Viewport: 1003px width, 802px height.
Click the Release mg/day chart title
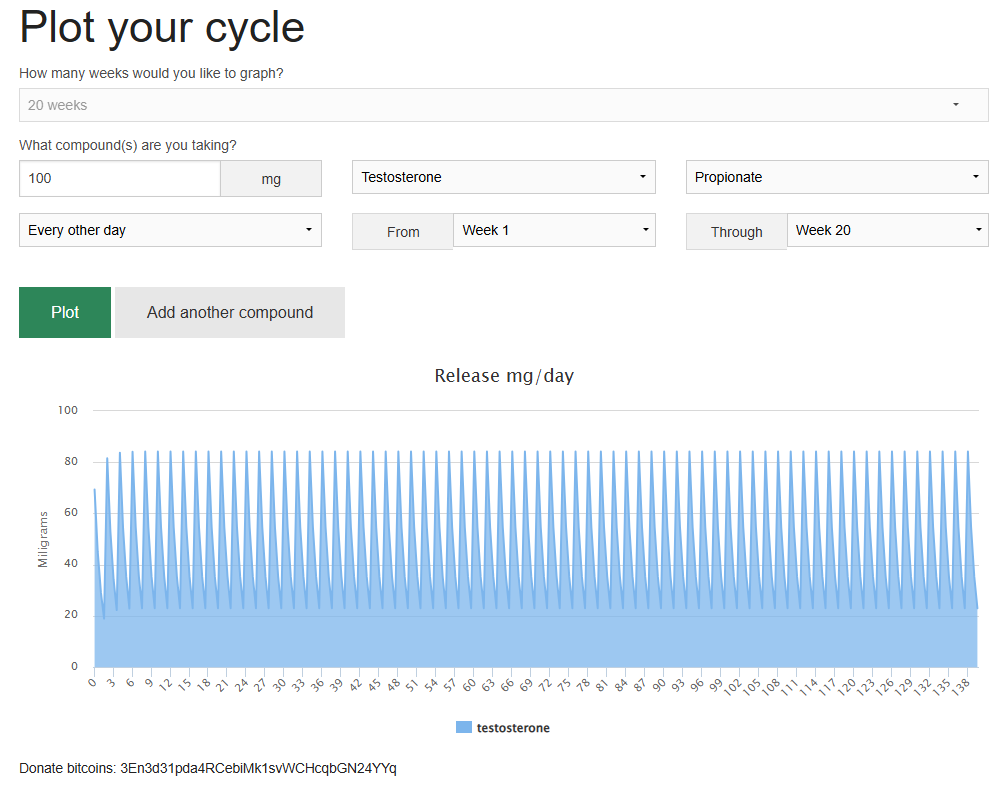pyautogui.click(x=504, y=376)
